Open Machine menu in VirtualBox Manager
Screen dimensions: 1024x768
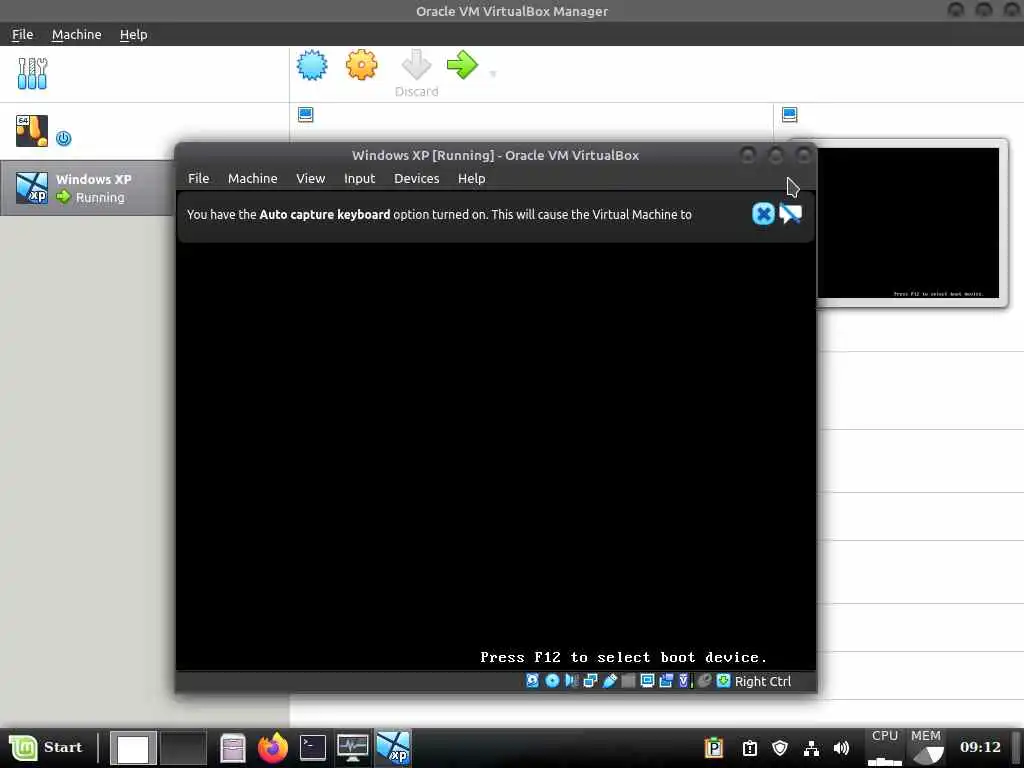point(76,35)
